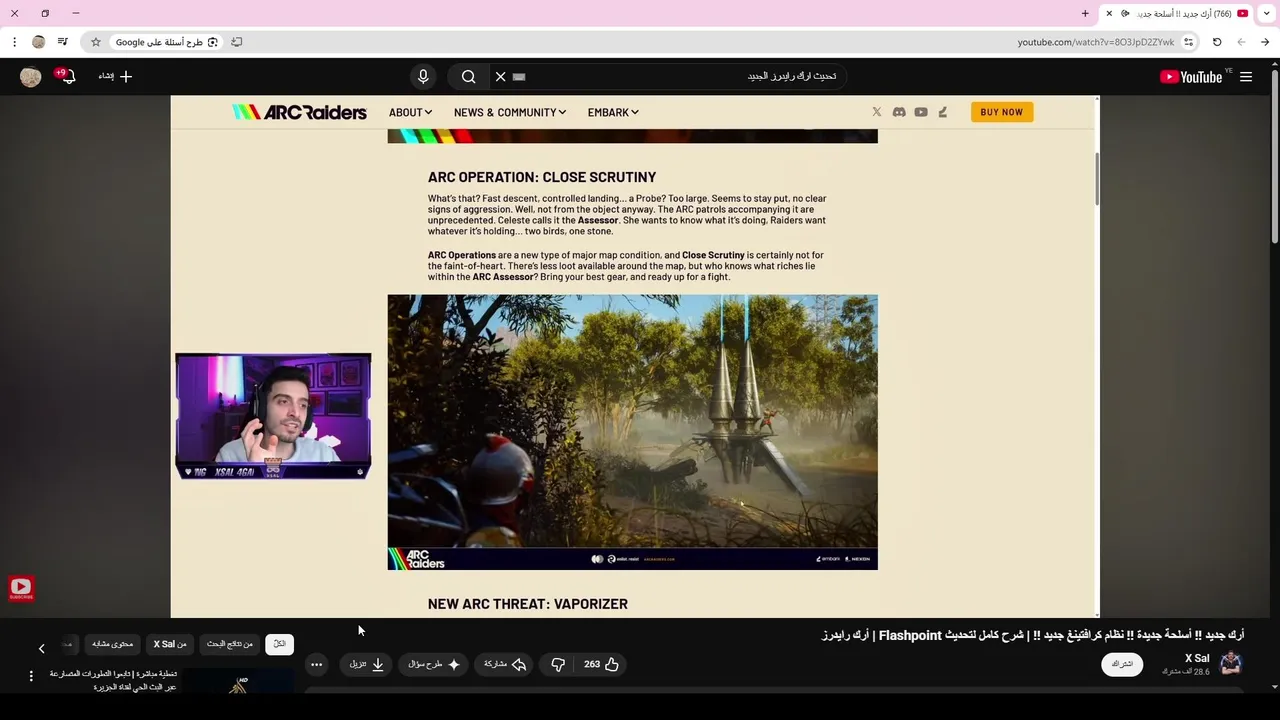Image resolution: width=1280 pixels, height=720 pixels.
Task: Open the recommended live video thumbnail
Action: [238, 682]
